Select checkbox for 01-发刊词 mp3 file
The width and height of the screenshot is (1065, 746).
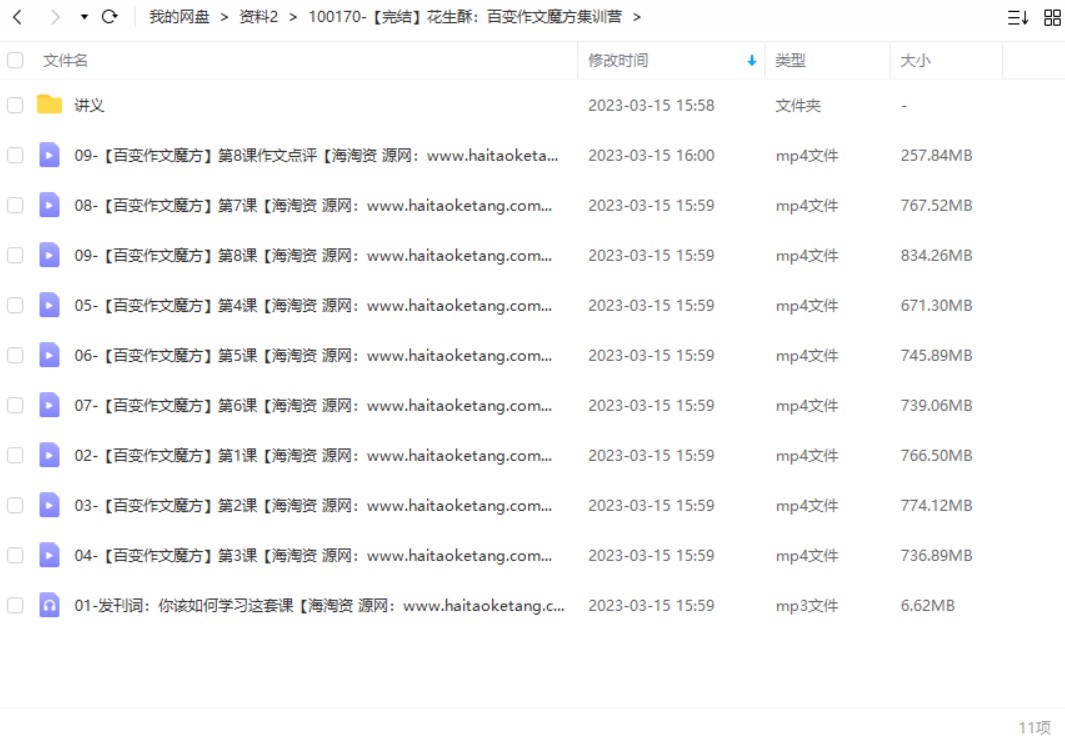coord(15,605)
